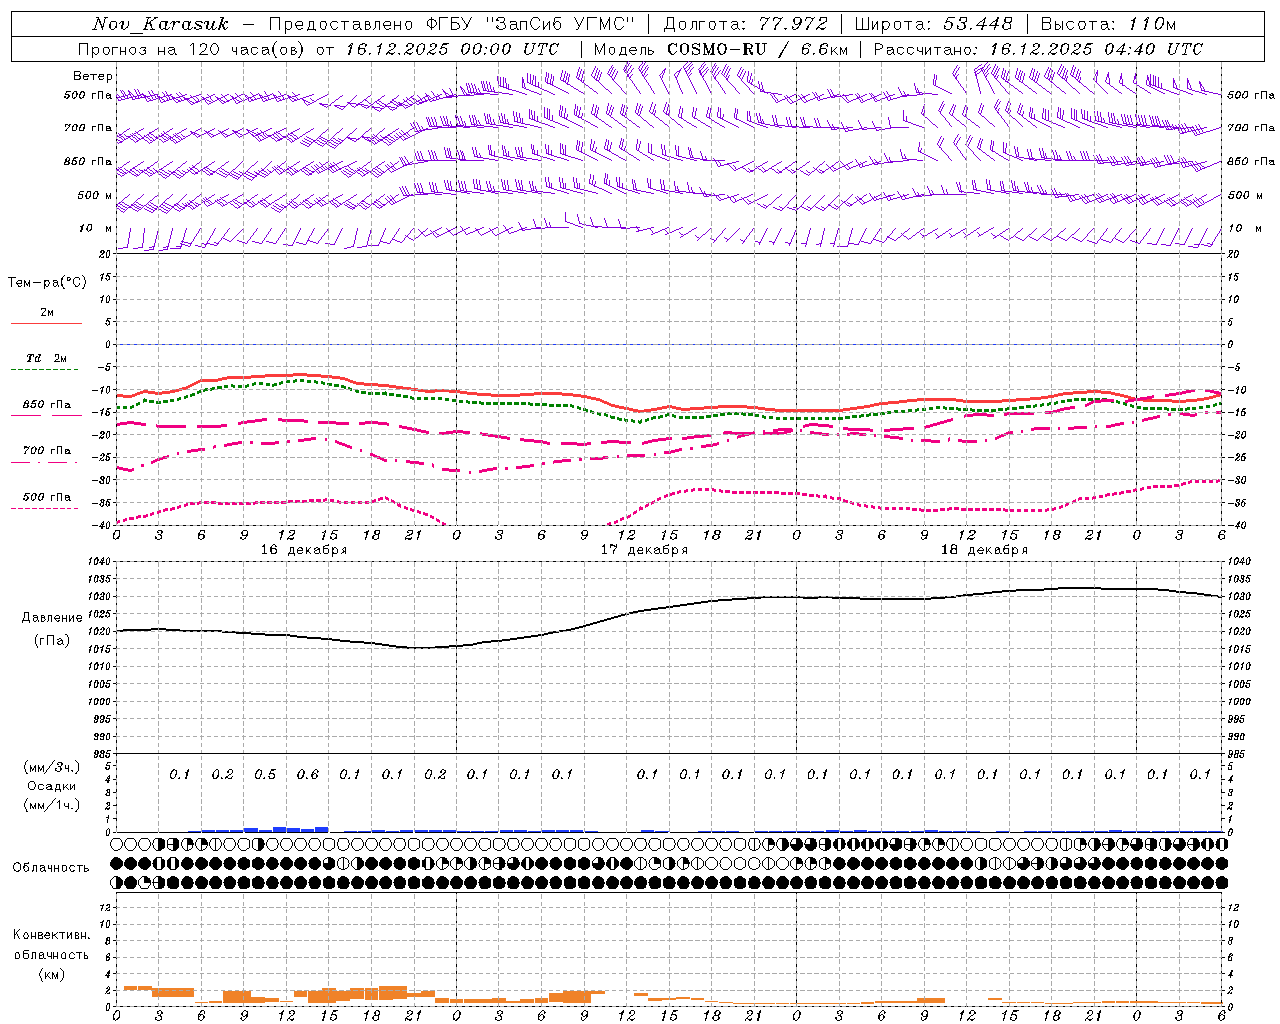The height and width of the screenshot is (1024, 1280).
Task: Click the Тем-ра(°C) axis title
Action: 47,283
